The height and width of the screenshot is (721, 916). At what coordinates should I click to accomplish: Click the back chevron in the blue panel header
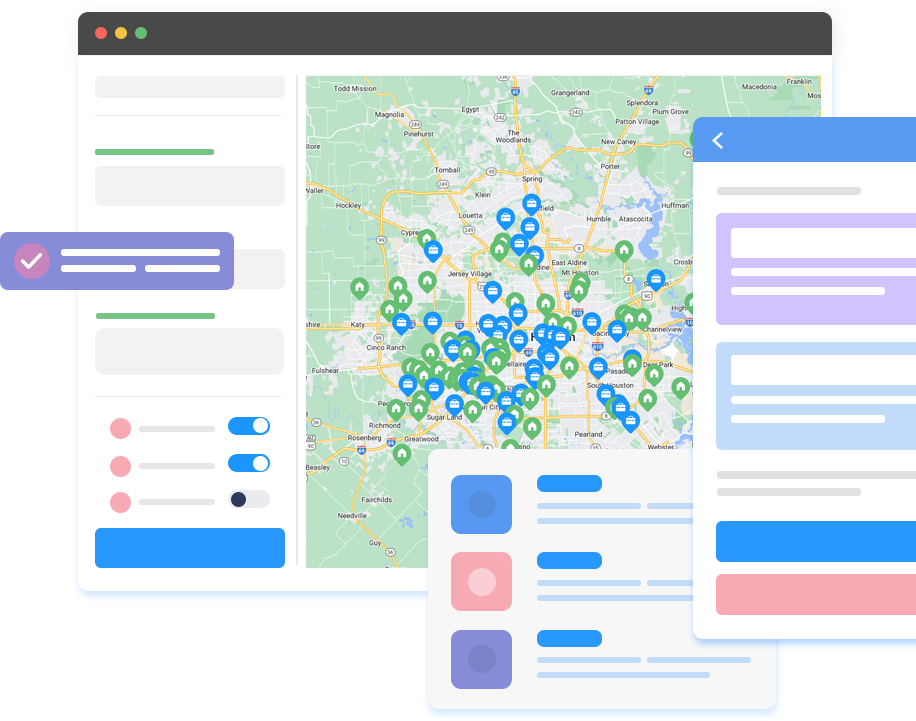tap(717, 141)
